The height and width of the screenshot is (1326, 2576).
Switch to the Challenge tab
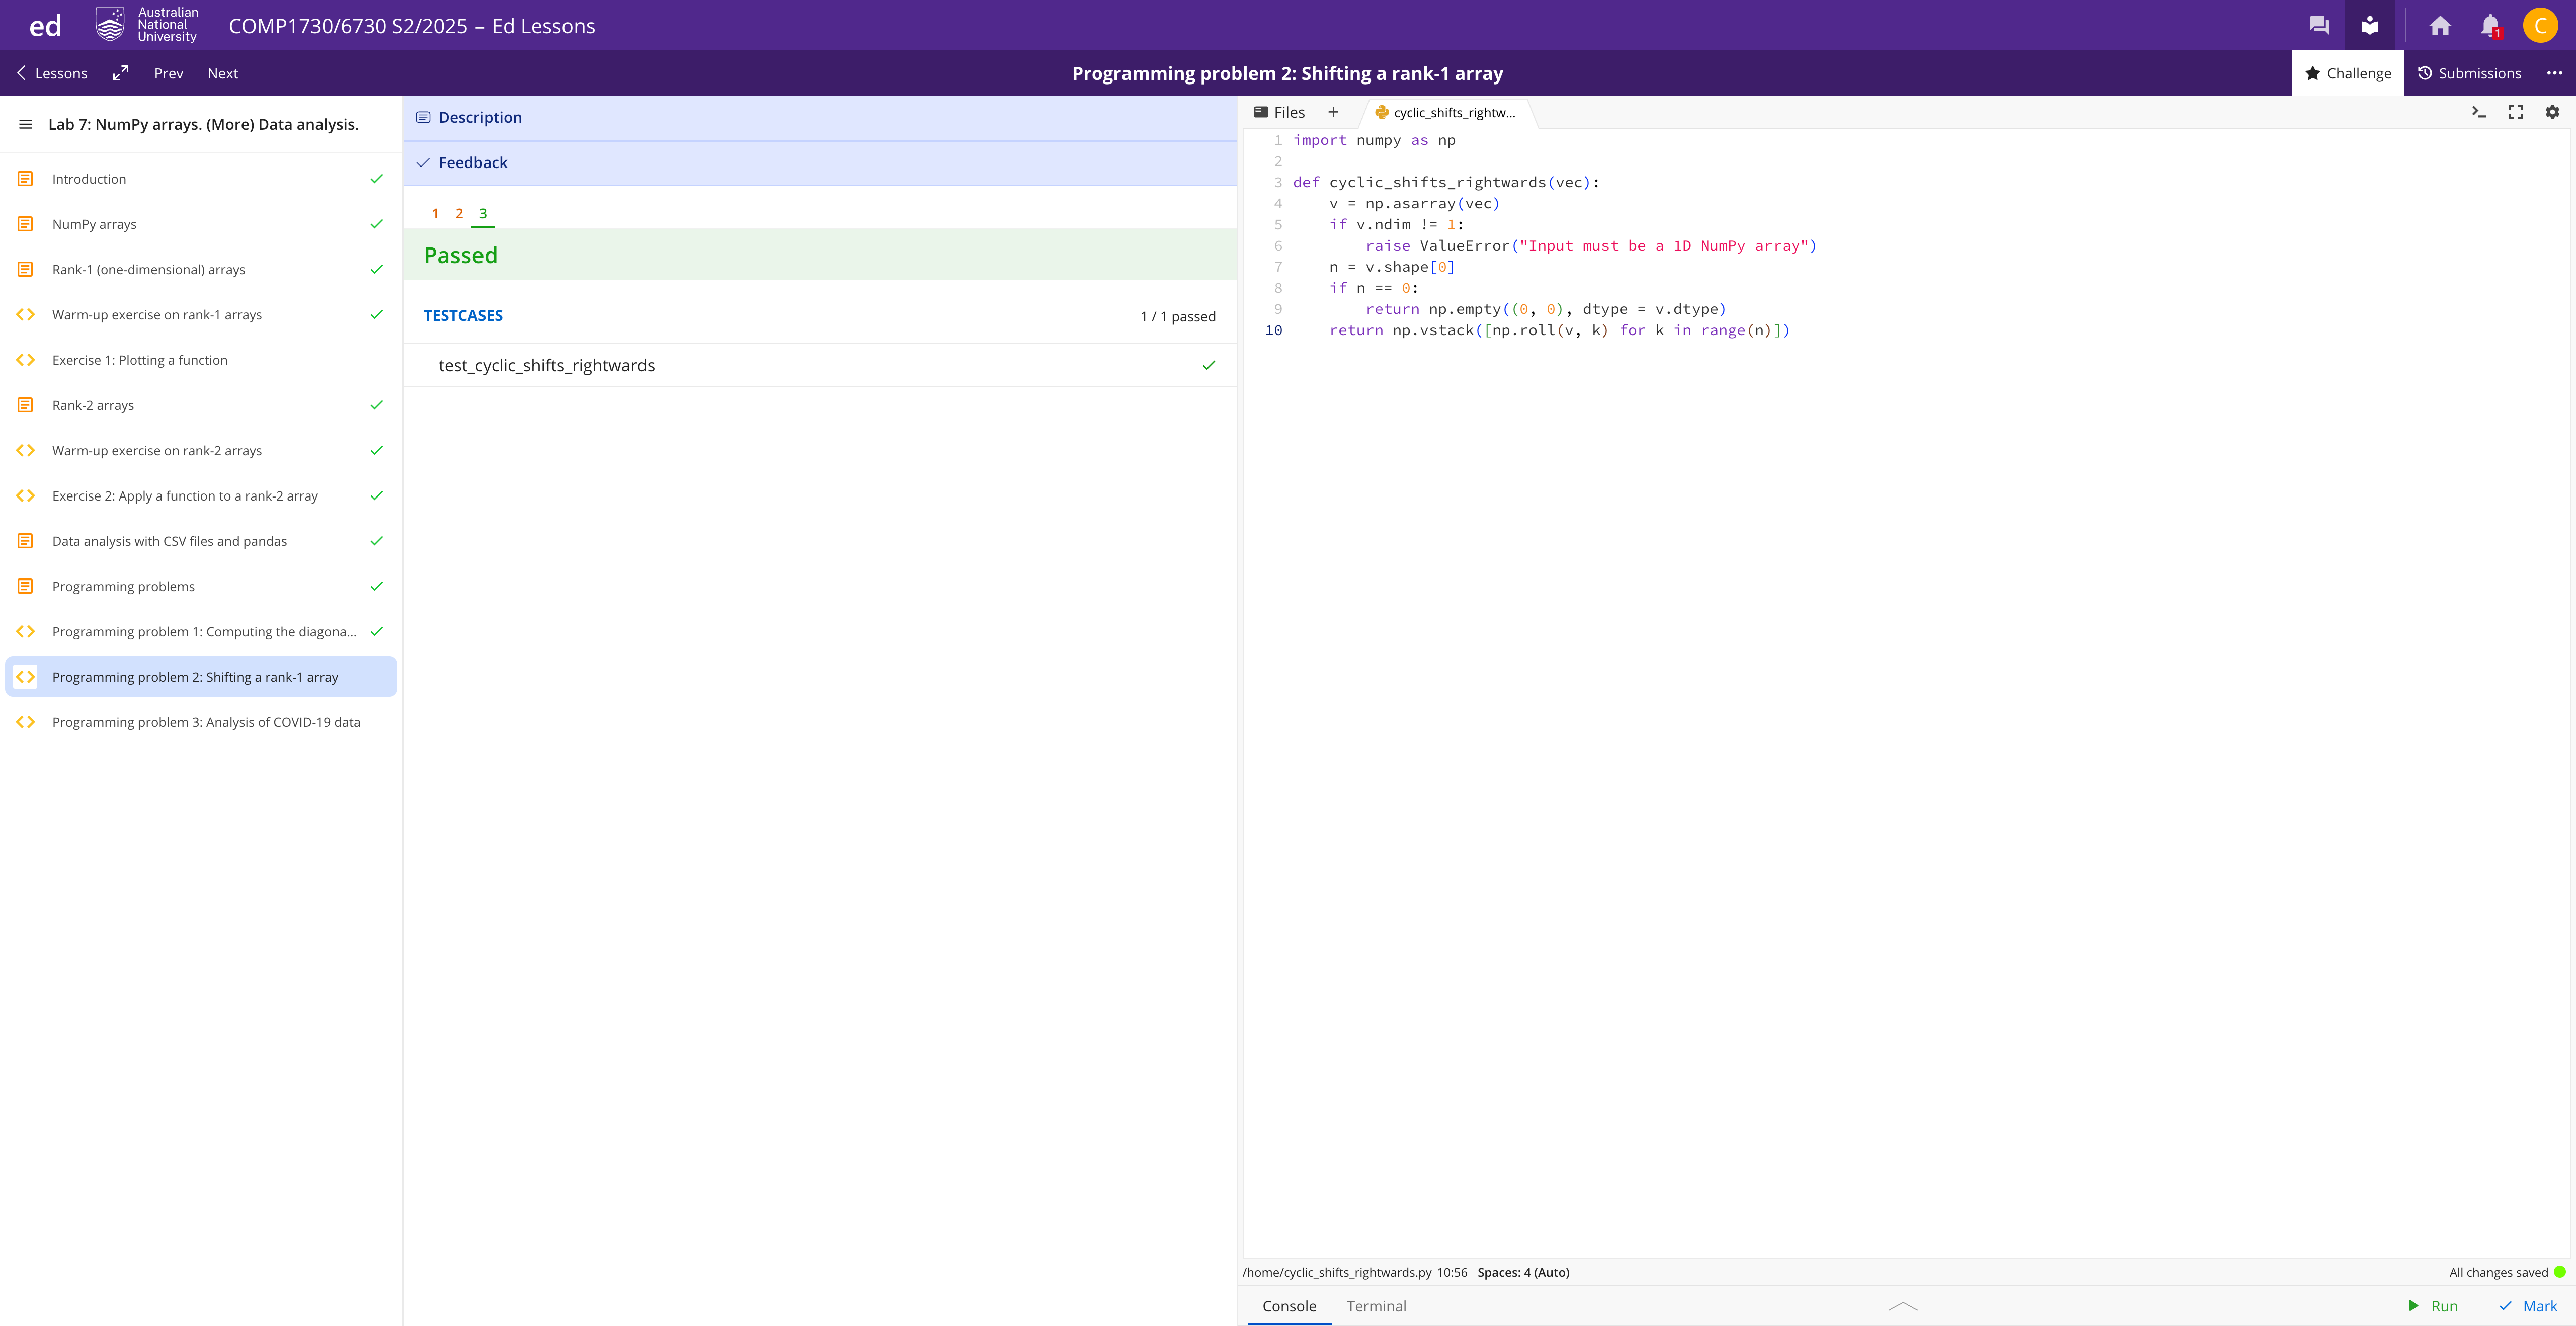pyautogui.click(x=2347, y=73)
